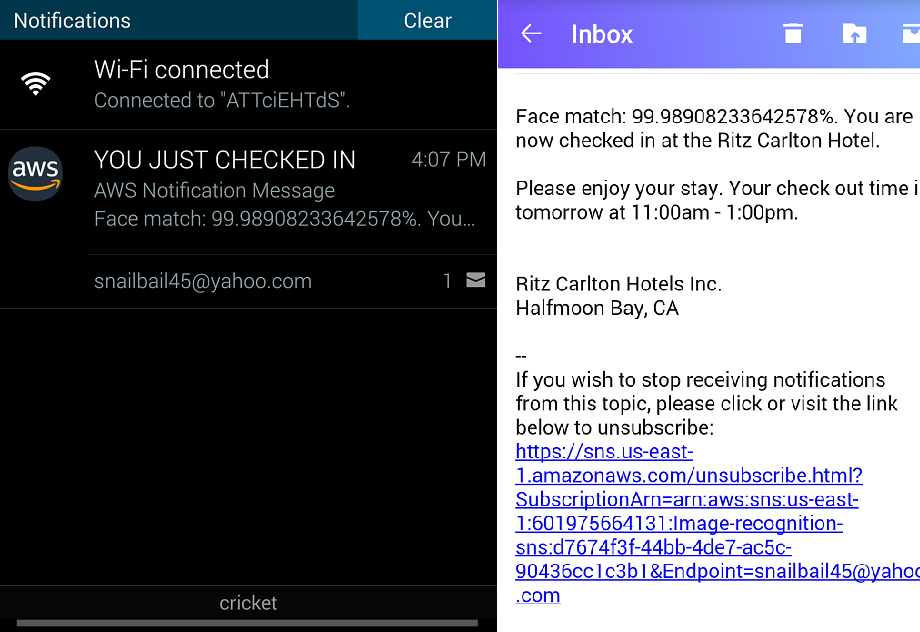The image size is (920, 632).
Task: Delete the email with the trash icon
Action: 793,33
